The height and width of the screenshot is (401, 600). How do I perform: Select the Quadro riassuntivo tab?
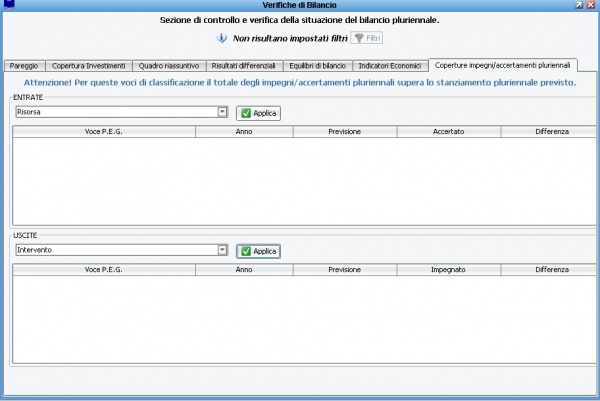click(x=169, y=65)
